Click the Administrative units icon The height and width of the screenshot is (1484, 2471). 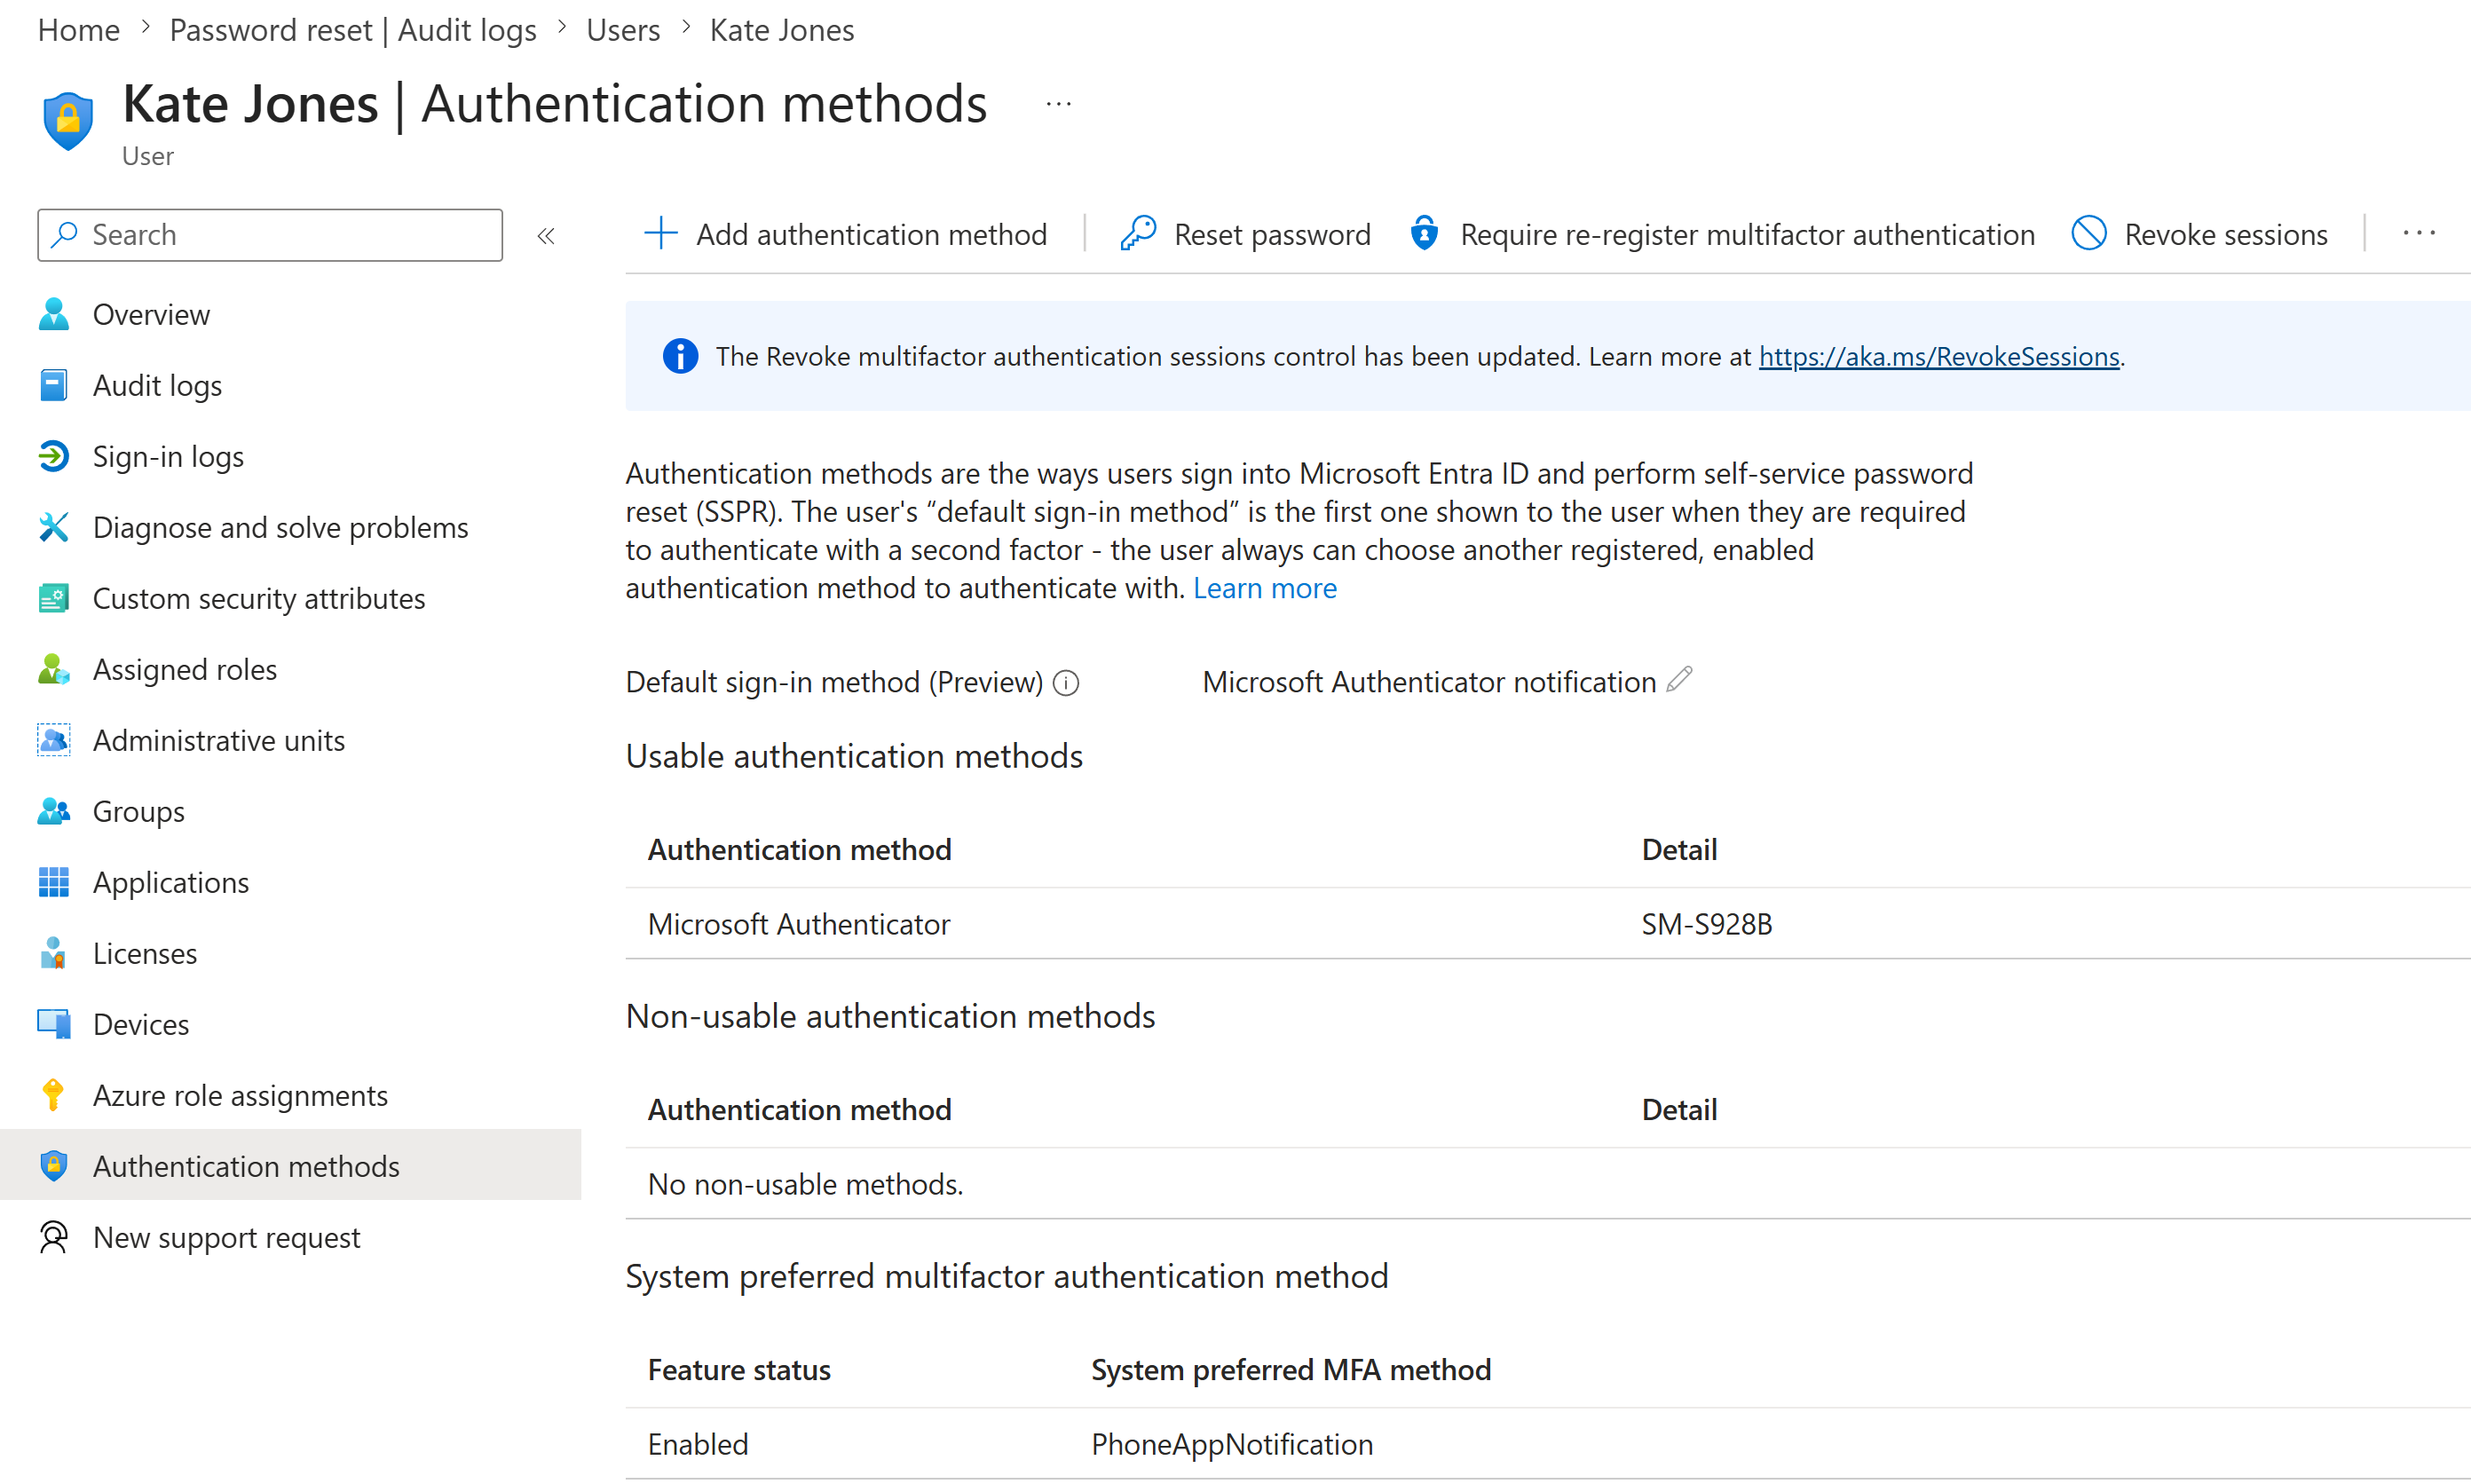[x=54, y=740]
